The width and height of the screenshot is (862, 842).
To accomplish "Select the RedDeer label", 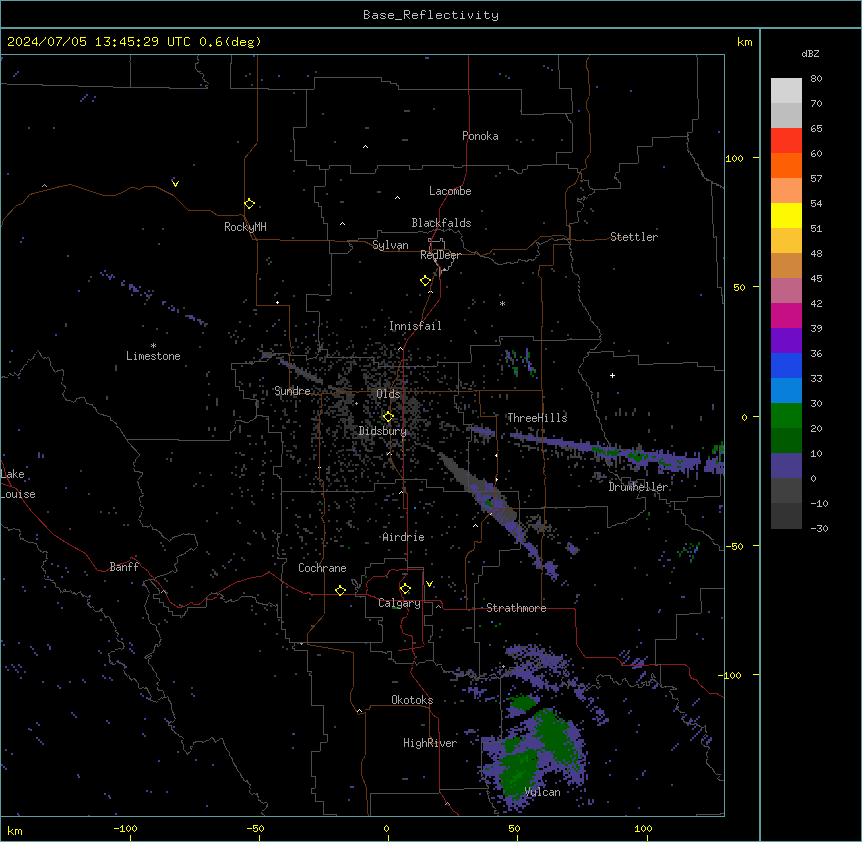I will [x=440, y=255].
